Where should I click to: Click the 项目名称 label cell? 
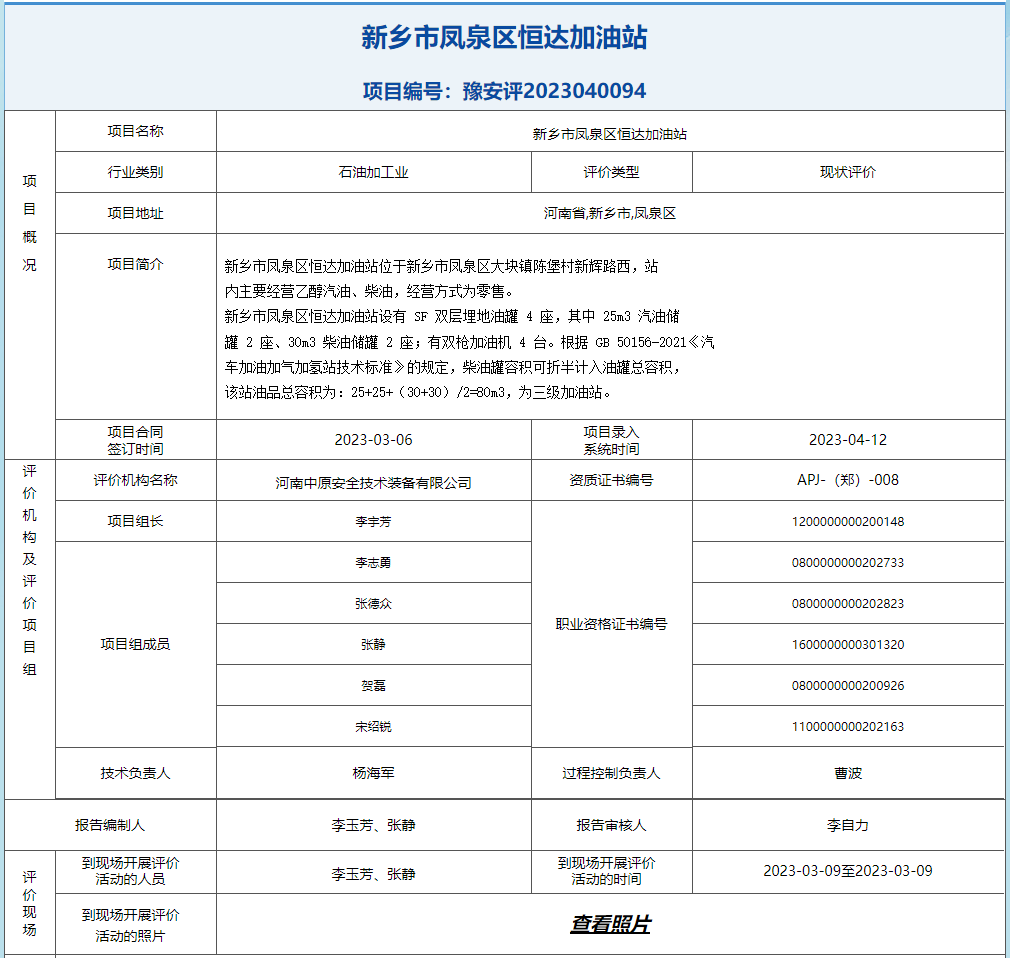(135, 131)
